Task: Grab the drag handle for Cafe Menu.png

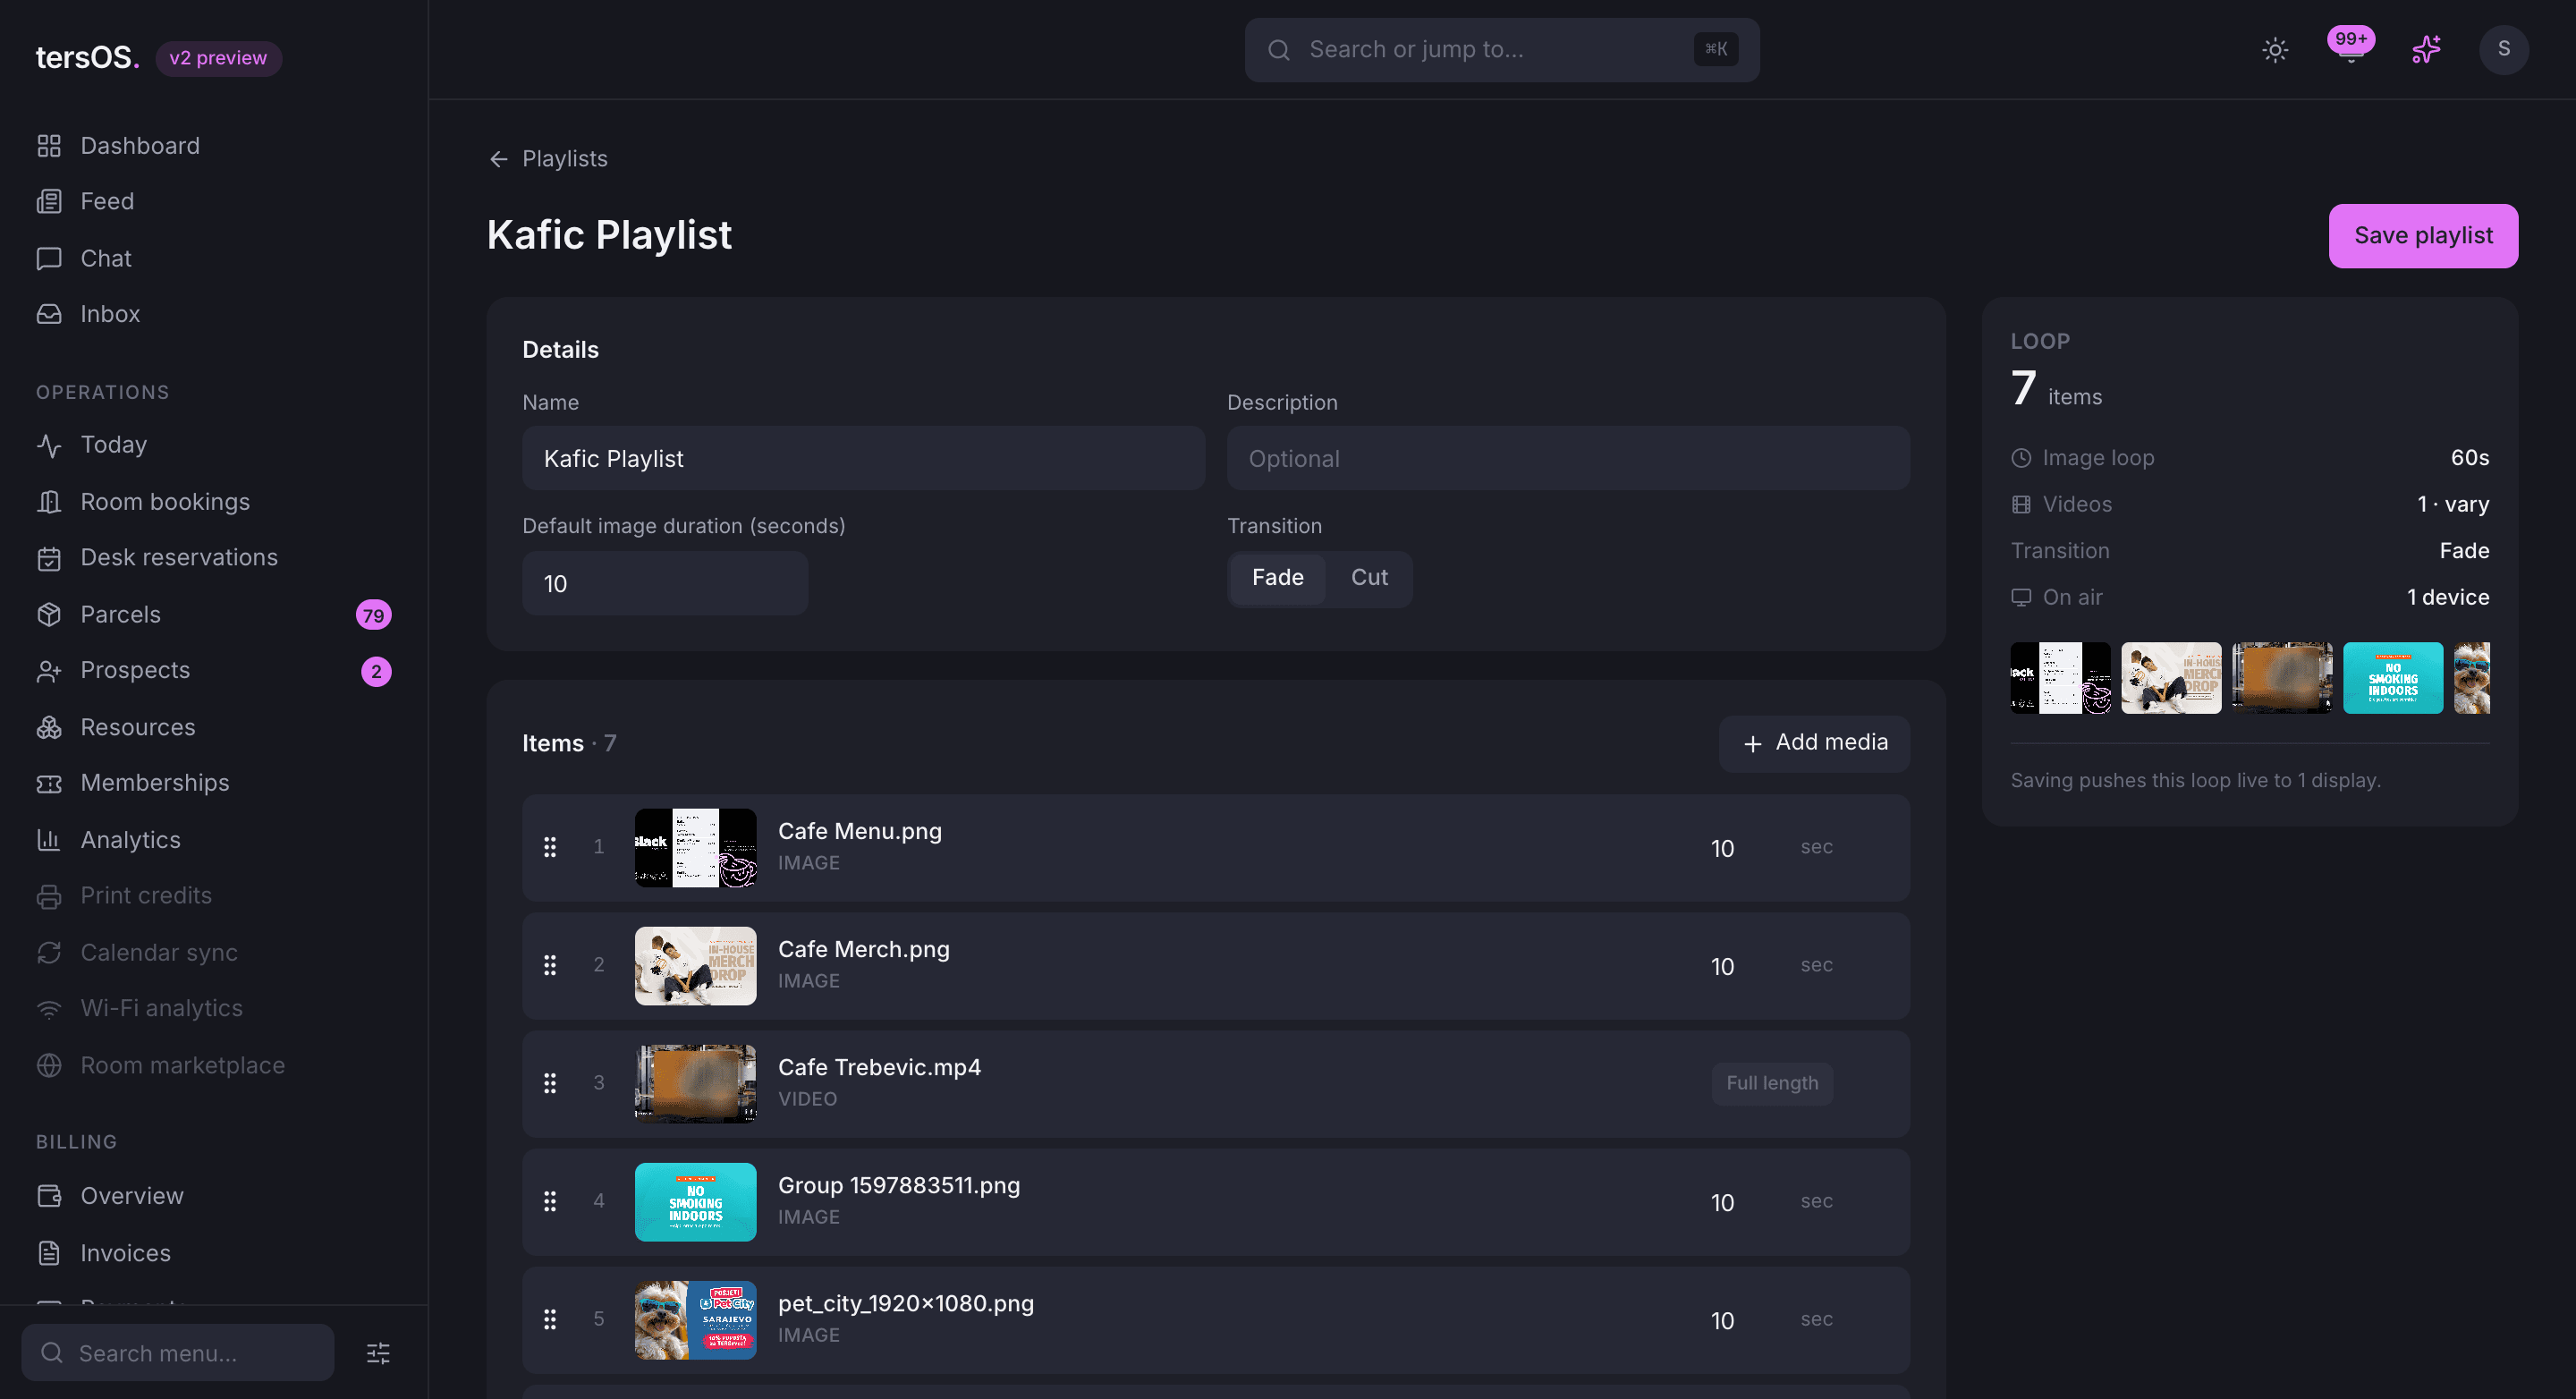Action: (550, 847)
